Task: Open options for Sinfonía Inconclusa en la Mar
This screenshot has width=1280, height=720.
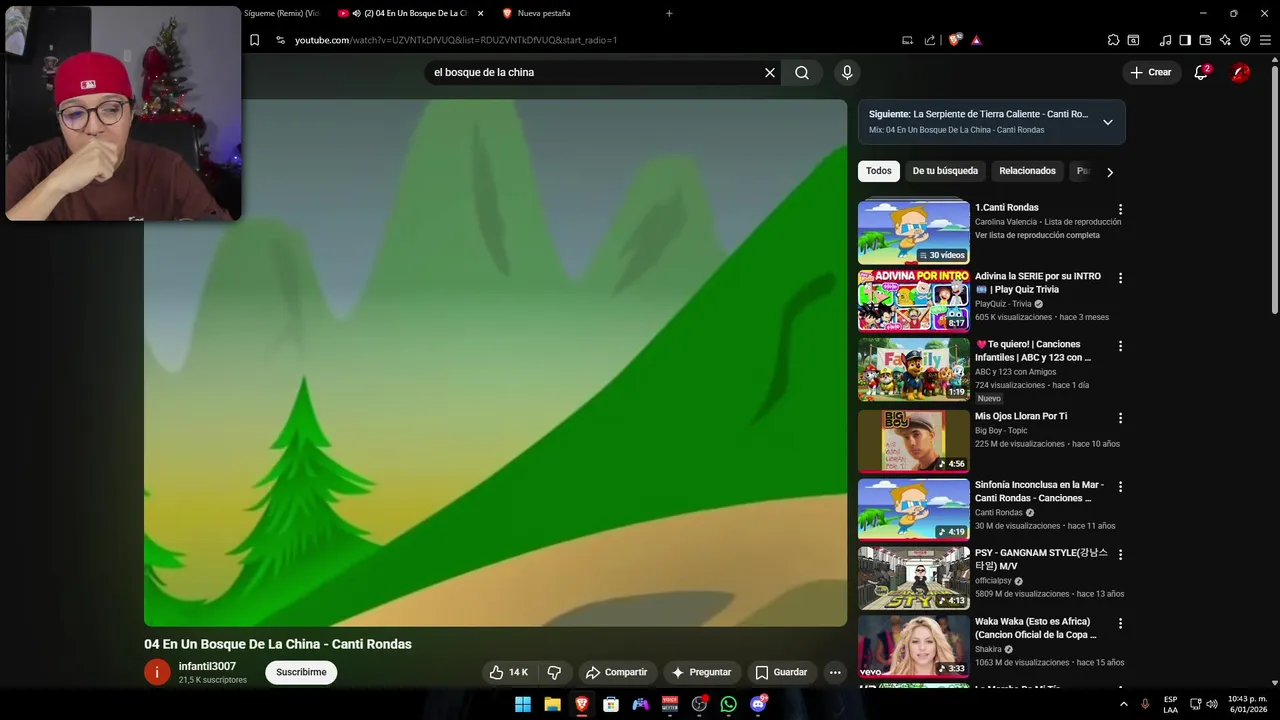Action: click(1120, 487)
